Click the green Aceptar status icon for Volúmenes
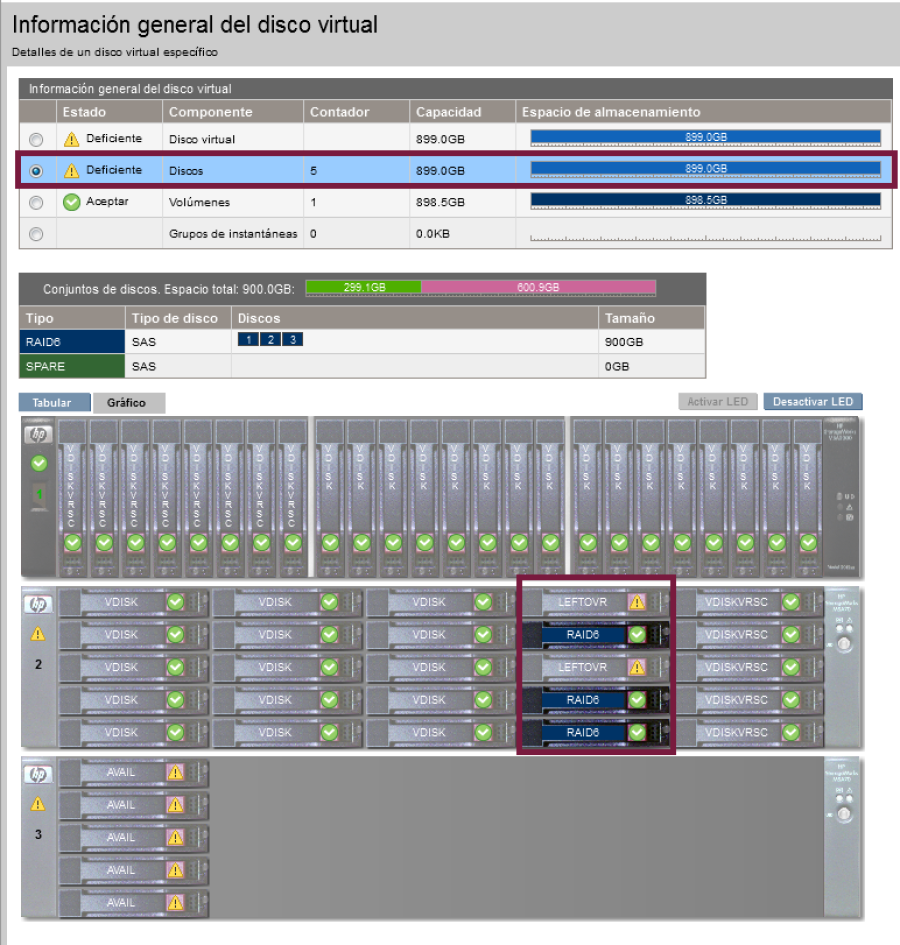 point(71,202)
